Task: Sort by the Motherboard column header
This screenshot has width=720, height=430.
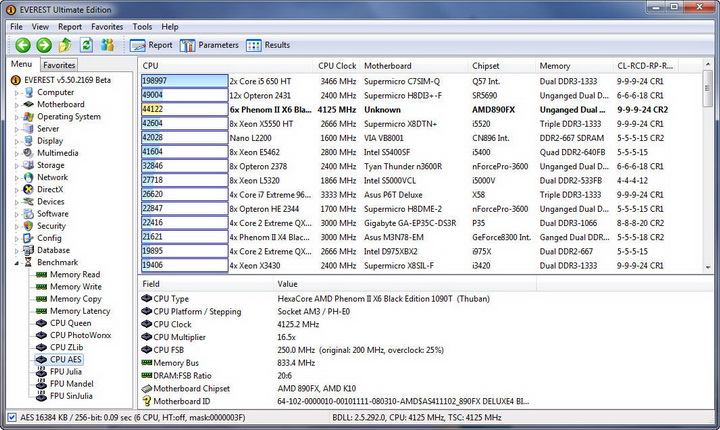Action: coord(414,66)
